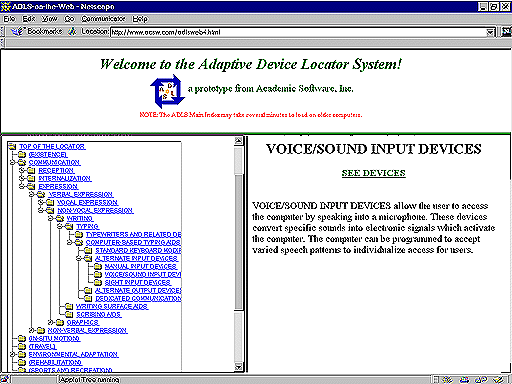Click folder icon beside MANUAL INPUT DEVICES

pos(98,266)
